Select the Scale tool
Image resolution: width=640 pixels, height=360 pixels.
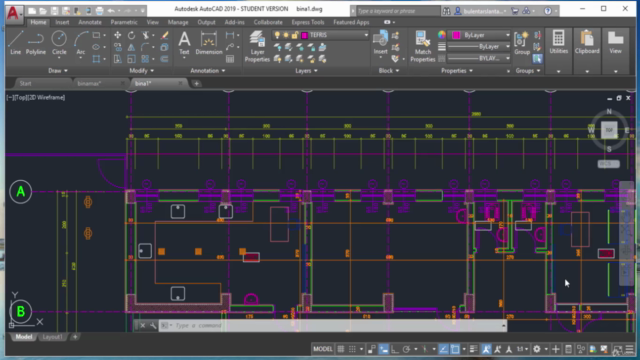point(131,59)
